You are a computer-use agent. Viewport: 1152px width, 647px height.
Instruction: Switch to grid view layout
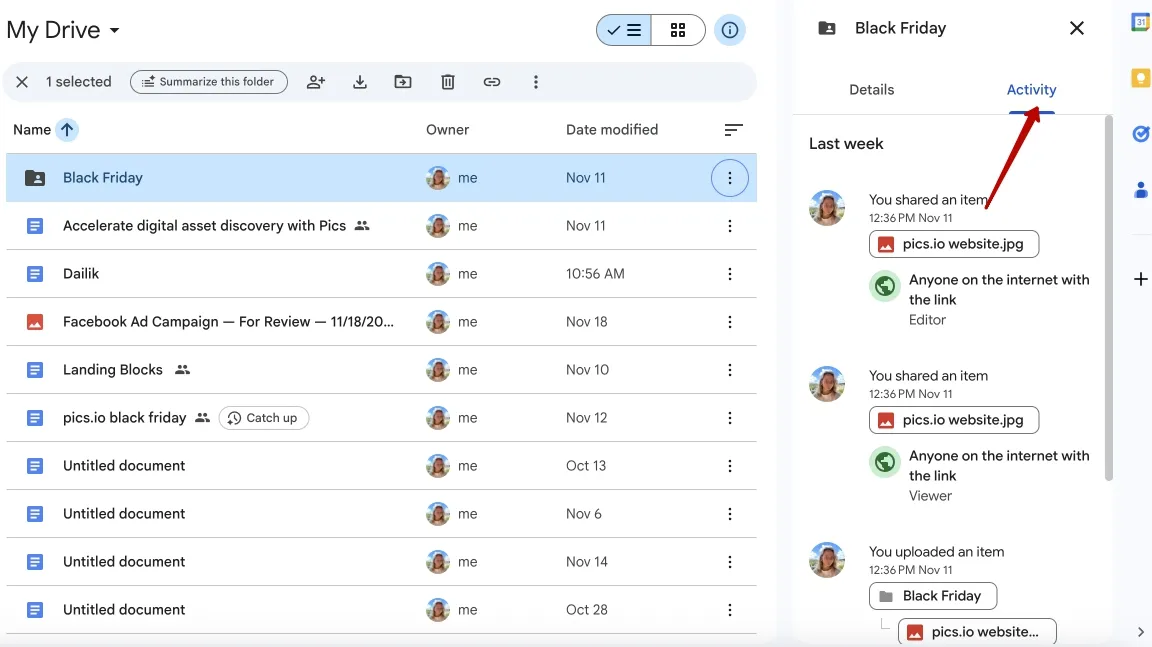point(678,30)
